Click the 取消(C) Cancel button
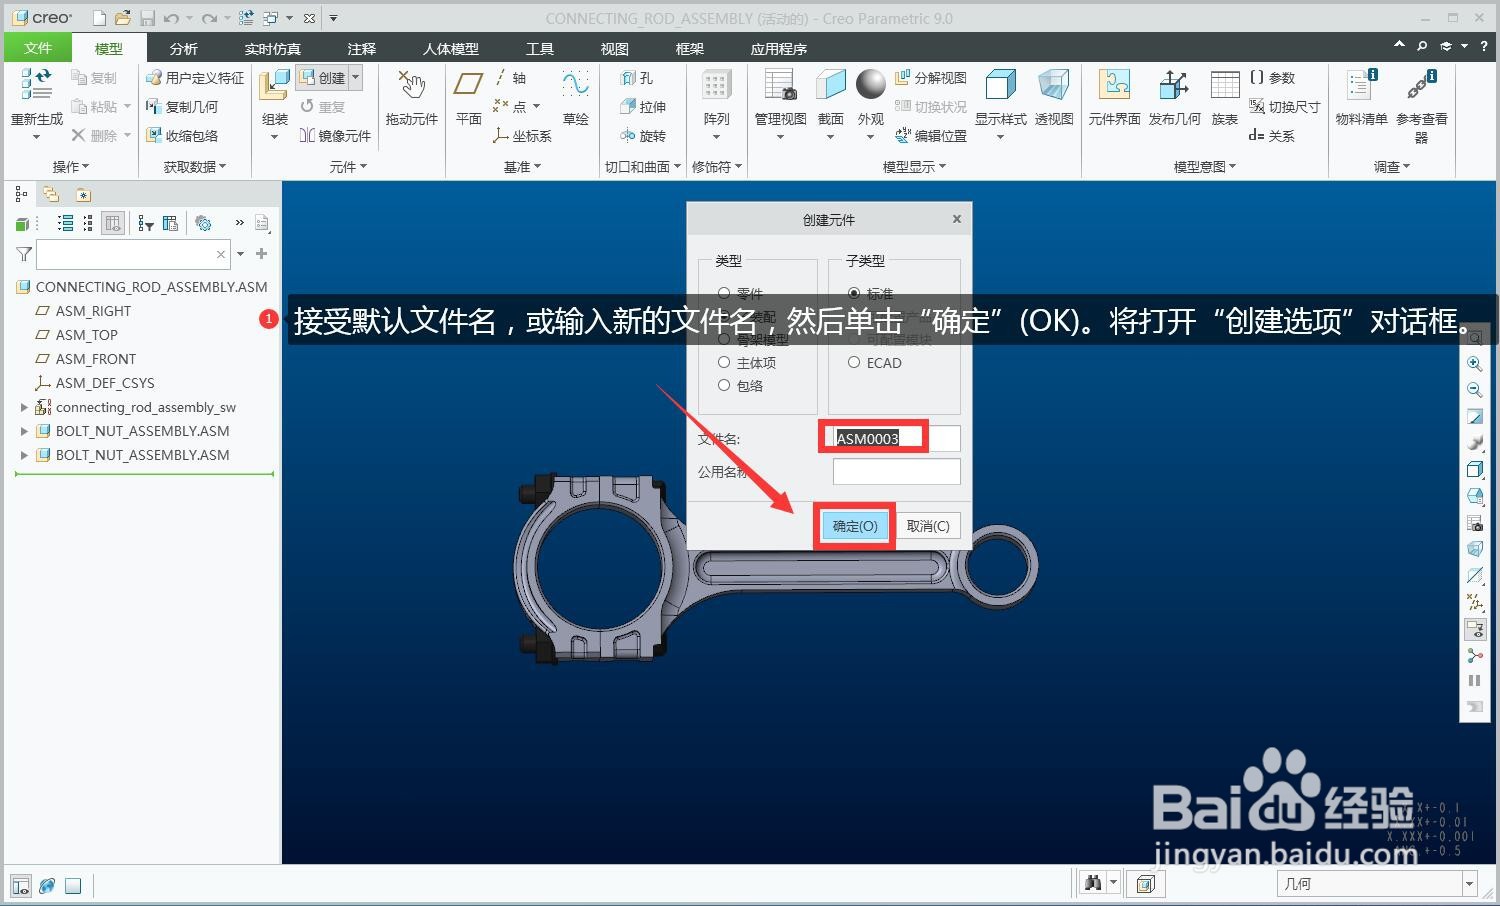 (x=928, y=526)
